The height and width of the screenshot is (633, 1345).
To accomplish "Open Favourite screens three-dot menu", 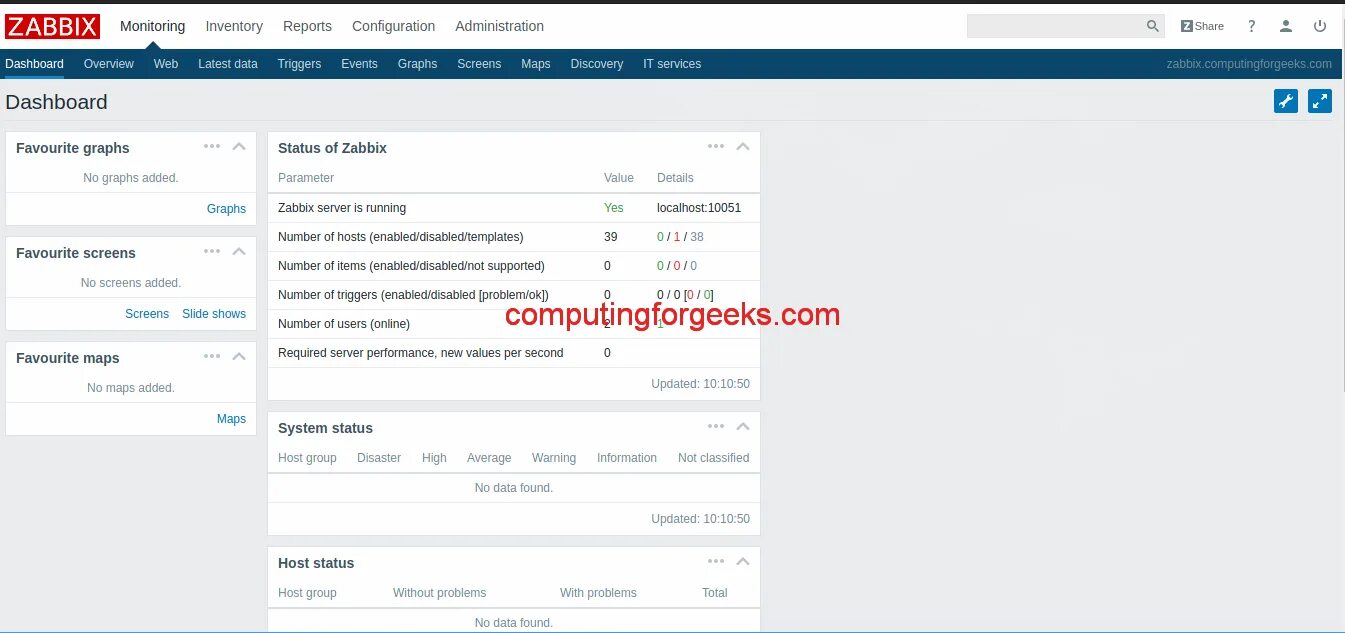I will click(x=212, y=251).
